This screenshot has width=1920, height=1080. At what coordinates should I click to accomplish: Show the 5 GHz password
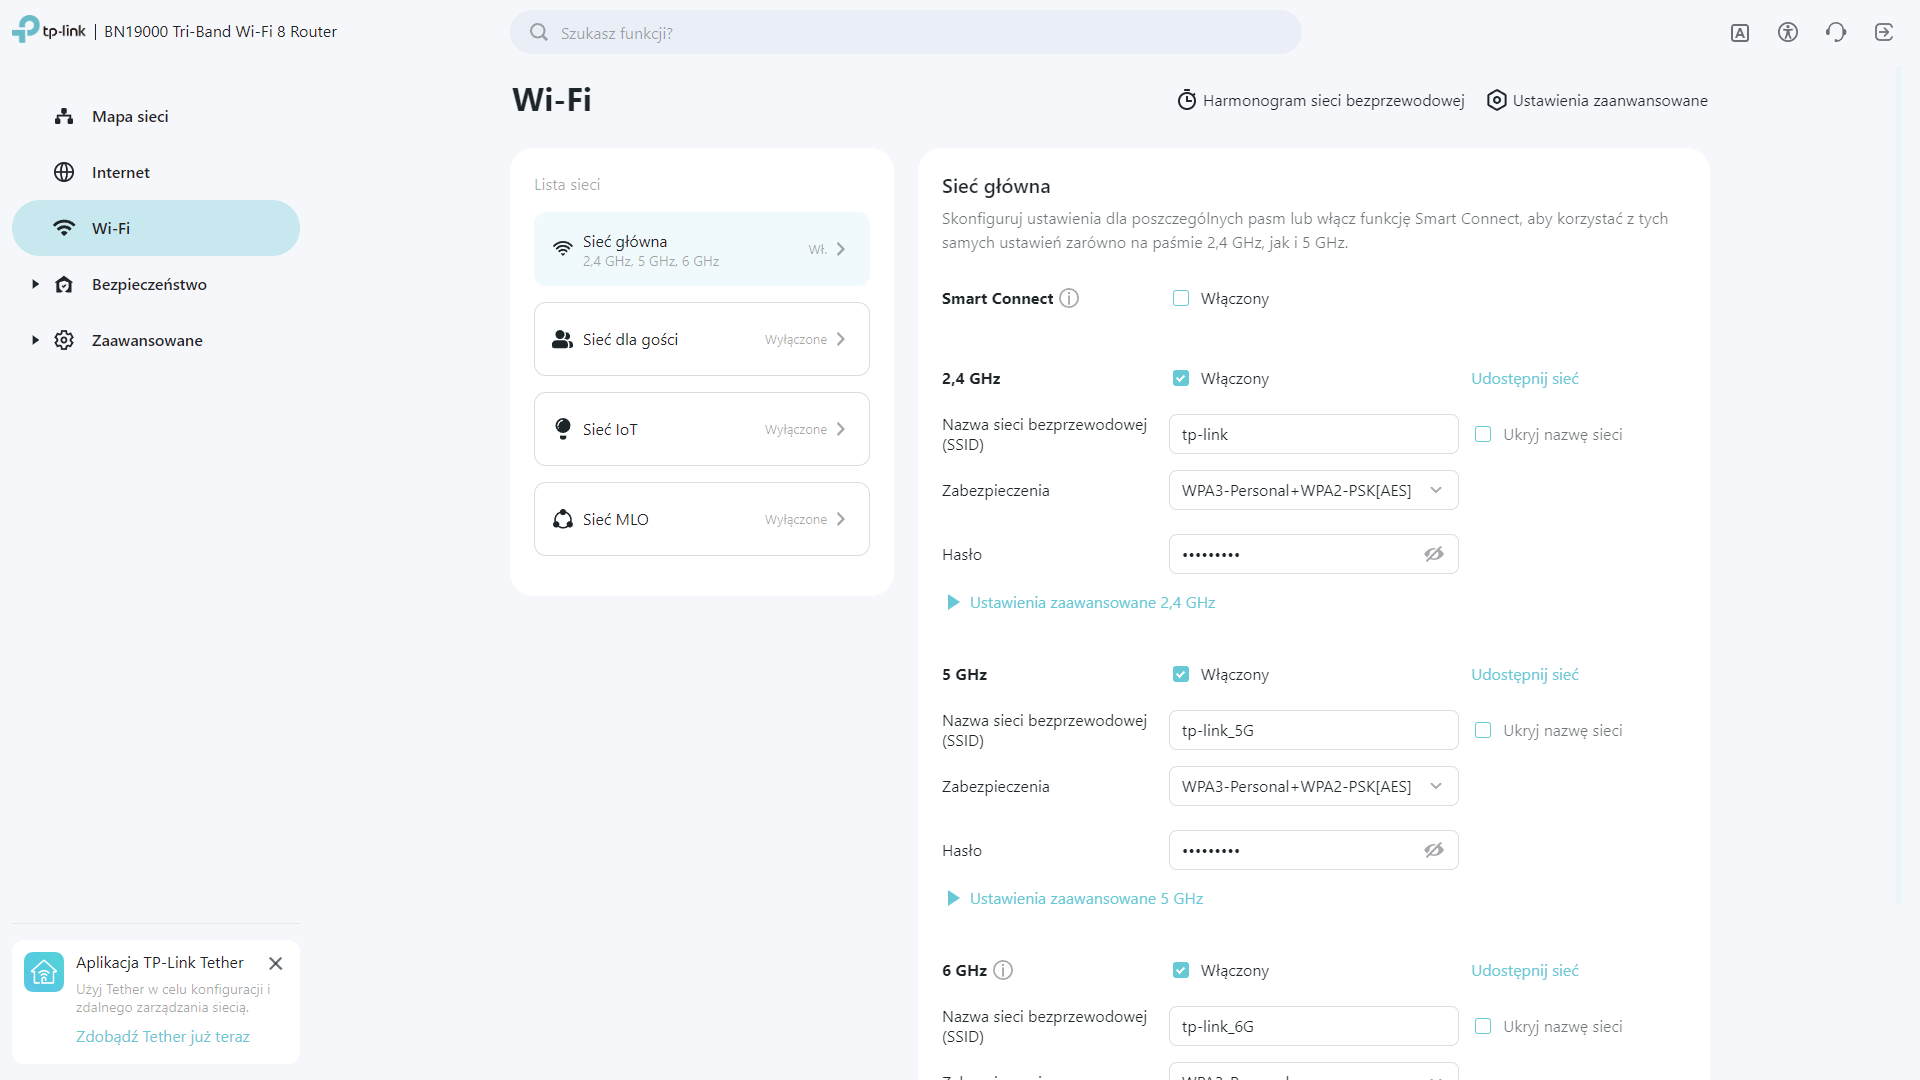pyautogui.click(x=1434, y=850)
